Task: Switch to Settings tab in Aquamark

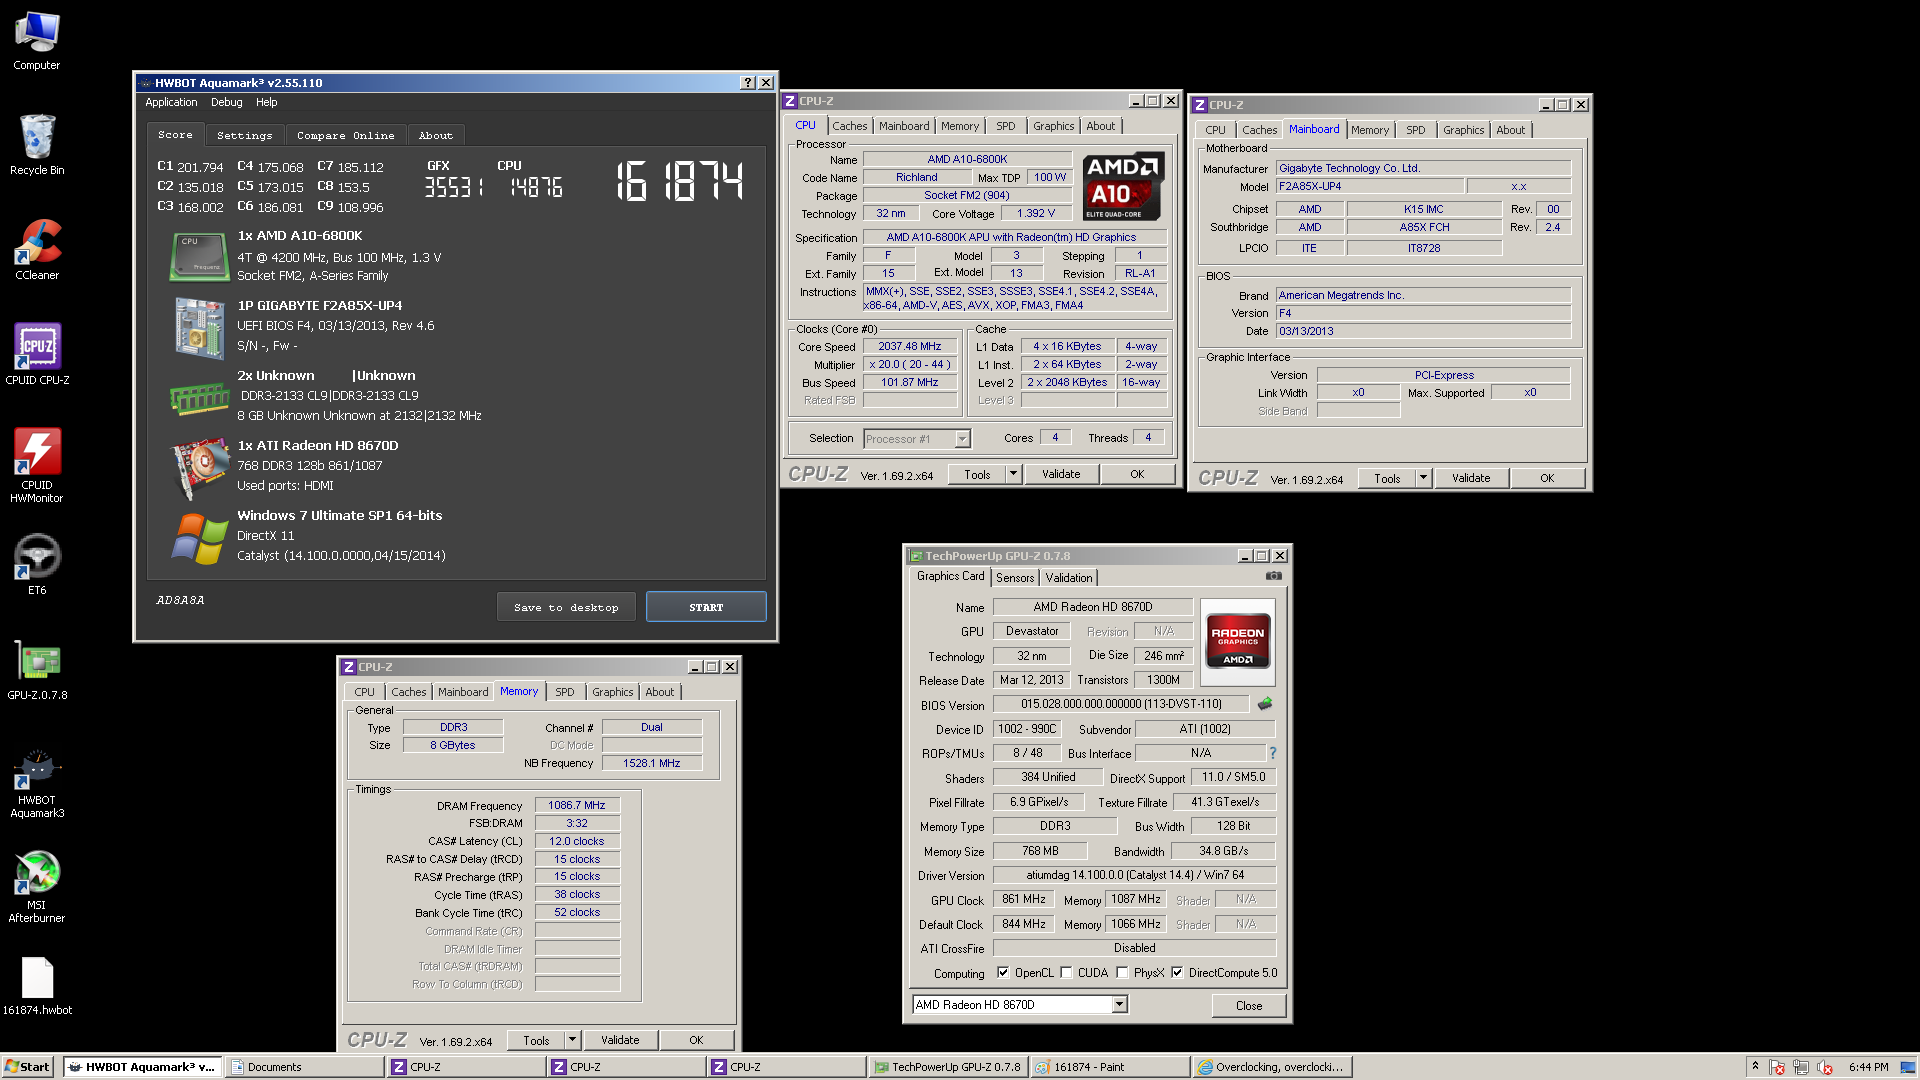Action: tap(244, 136)
